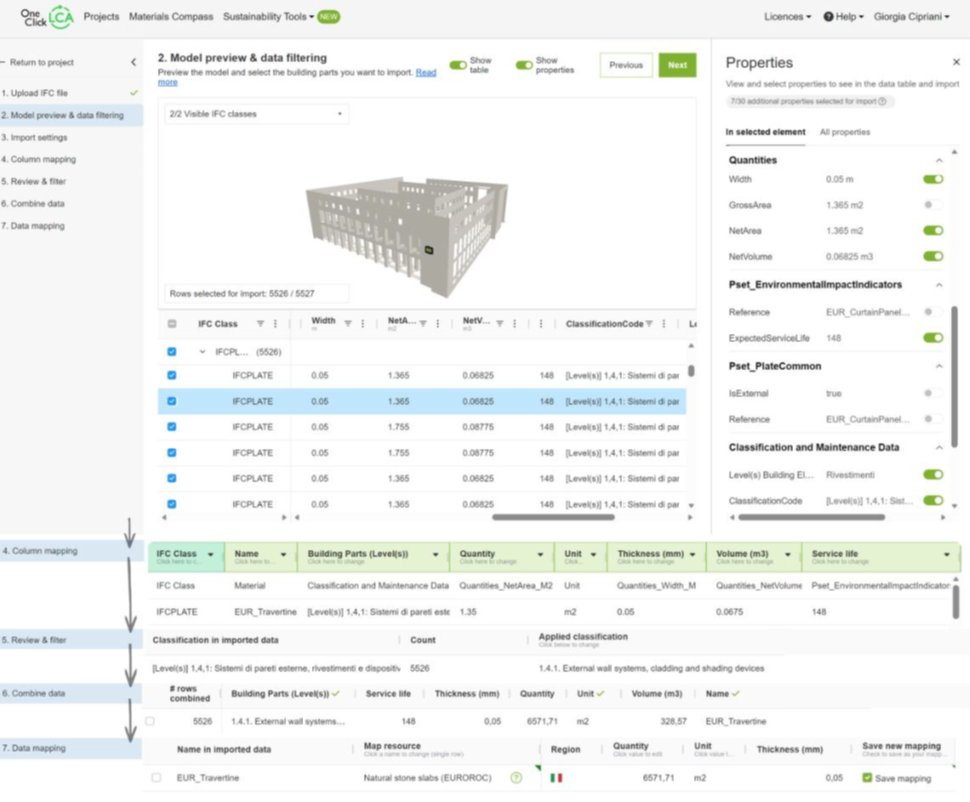Follow the Read more link
The image size is (970, 802).
(x=426, y=72)
